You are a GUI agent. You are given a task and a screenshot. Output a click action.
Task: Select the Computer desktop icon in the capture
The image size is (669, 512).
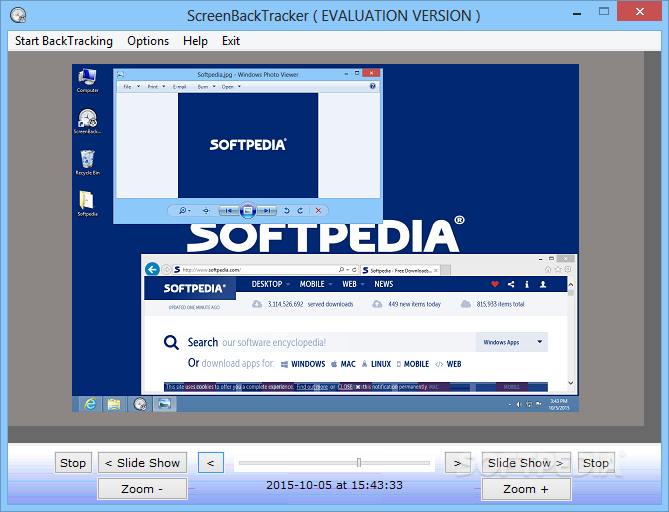[x=87, y=80]
